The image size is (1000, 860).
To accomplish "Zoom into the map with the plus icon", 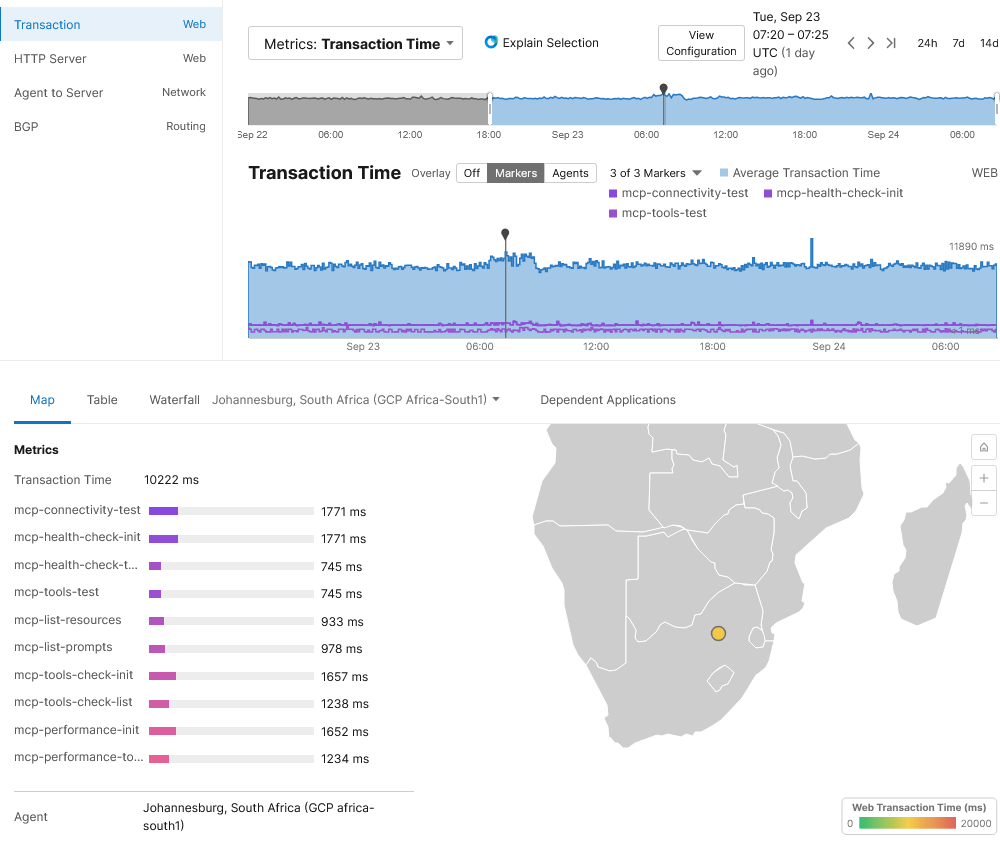I will (983, 478).
